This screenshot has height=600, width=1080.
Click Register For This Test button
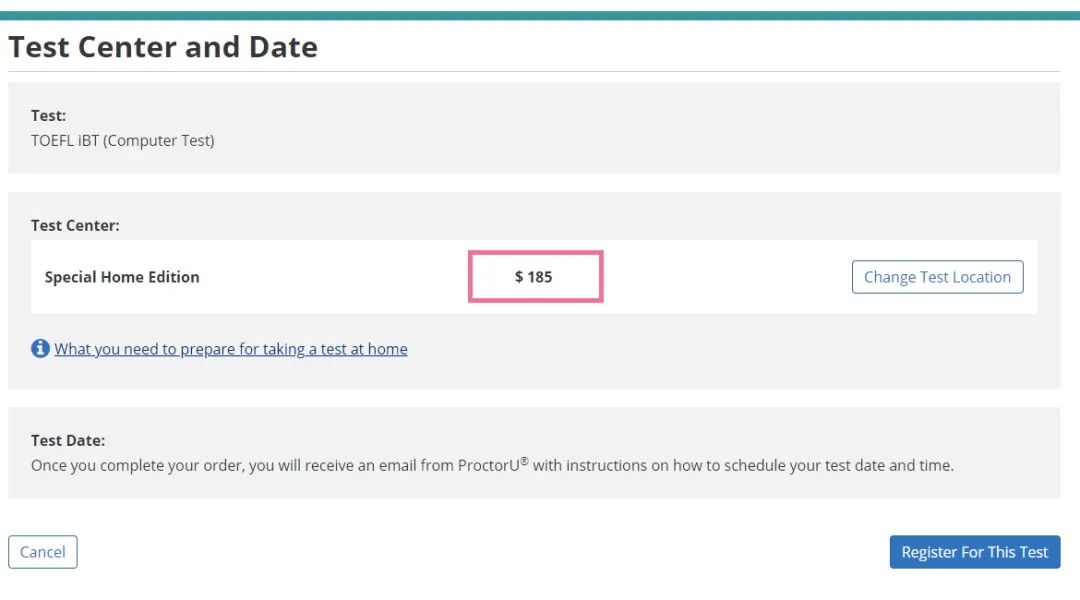pyautogui.click(x=975, y=552)
